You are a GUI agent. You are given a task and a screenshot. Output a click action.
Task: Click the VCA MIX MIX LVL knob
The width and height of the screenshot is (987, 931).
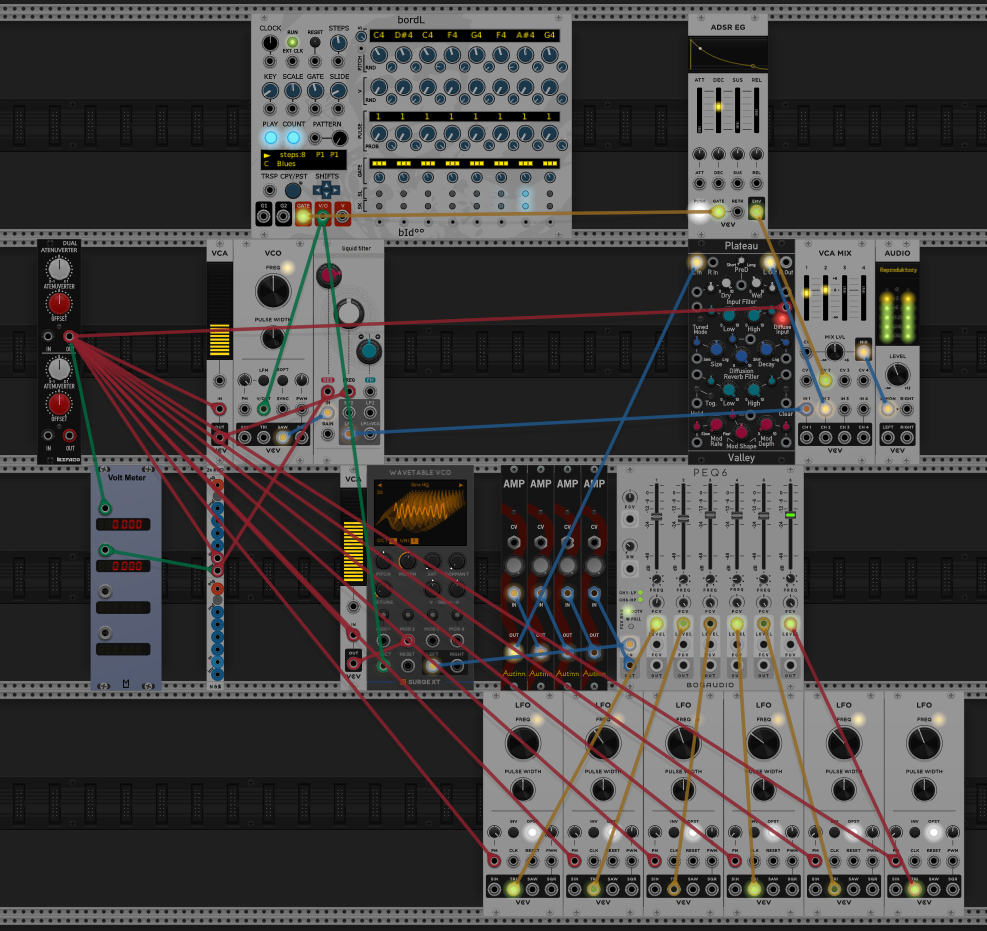pos(835,351)
